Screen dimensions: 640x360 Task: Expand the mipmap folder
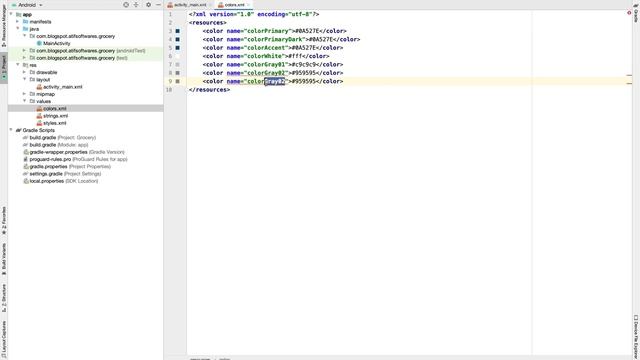(x=24, y=94)
